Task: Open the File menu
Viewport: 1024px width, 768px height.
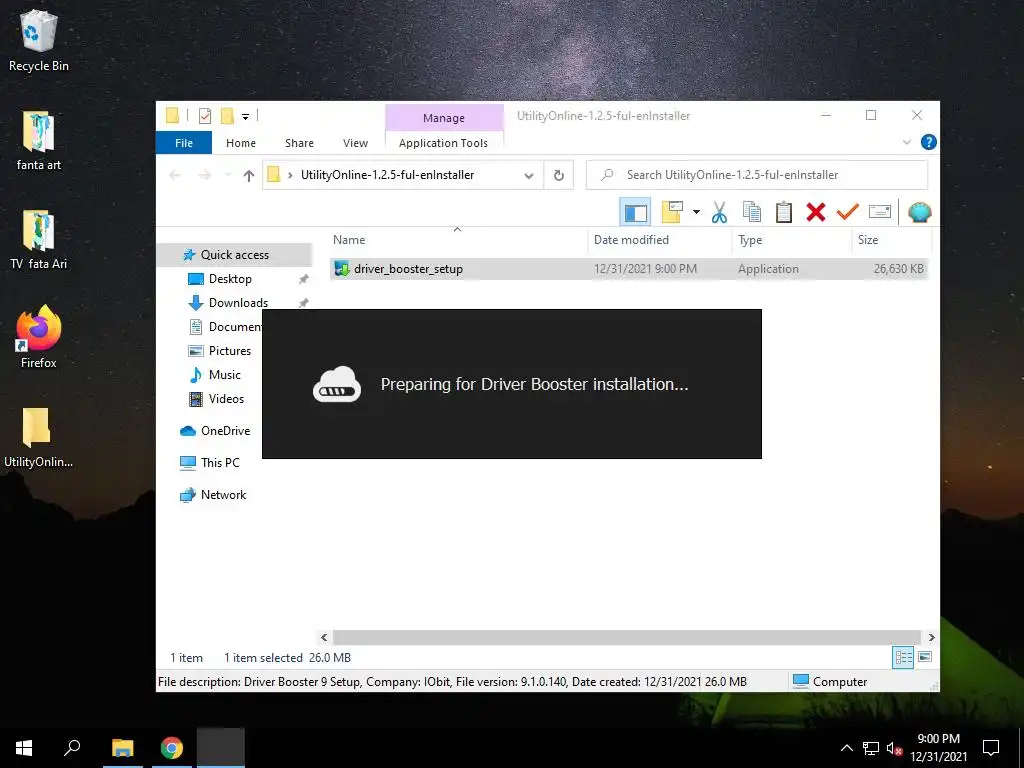Action: click(x=184, y=143)
